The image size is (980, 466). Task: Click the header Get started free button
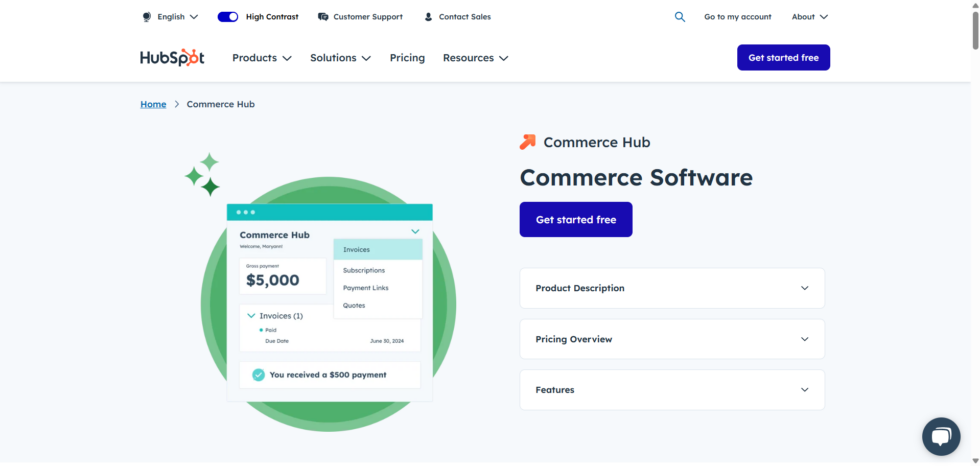point(783,57)
